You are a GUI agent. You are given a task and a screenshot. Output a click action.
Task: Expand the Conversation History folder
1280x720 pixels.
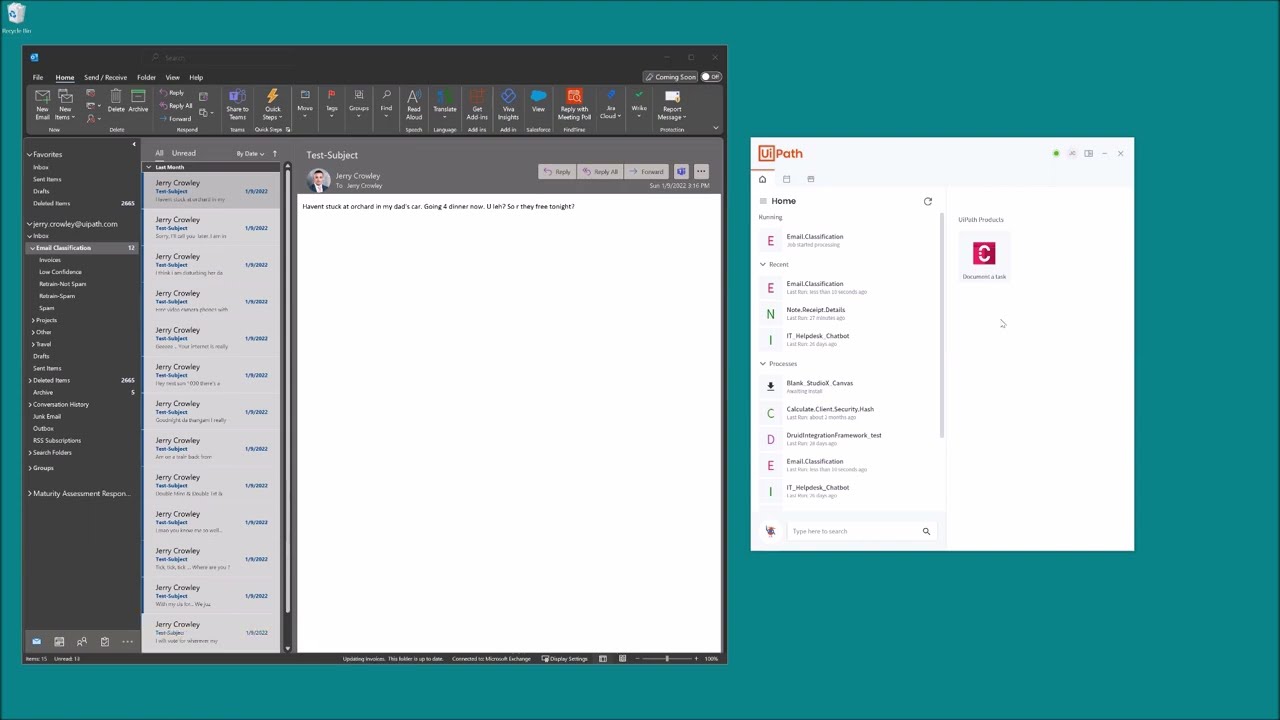pos(29,404)
